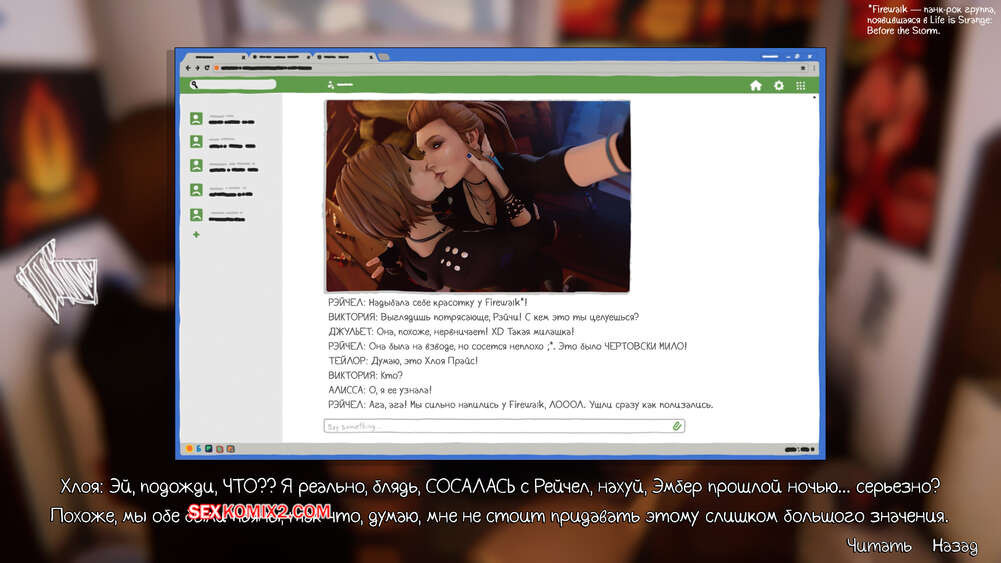
Task: Click the orange taskbar icon at bottom-left
Action: (188, 449)
